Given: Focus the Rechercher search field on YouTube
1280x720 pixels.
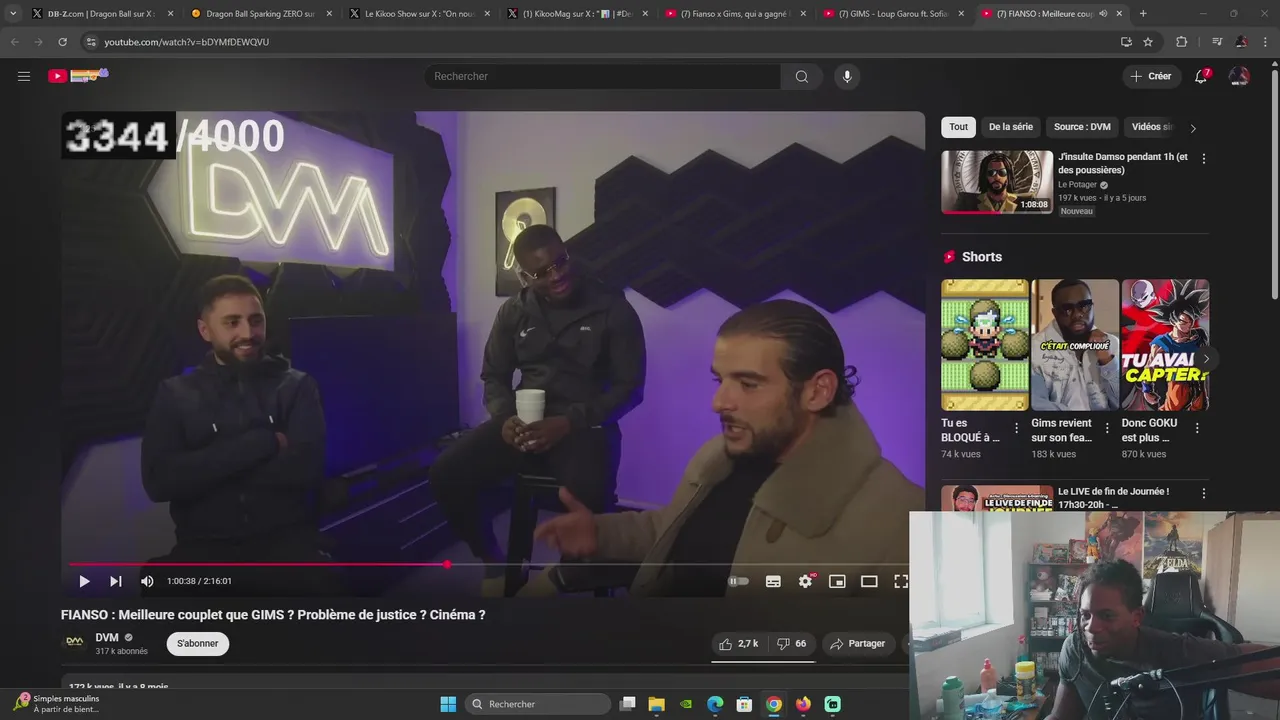Looking at the screenshot, I should coord(603,76).
